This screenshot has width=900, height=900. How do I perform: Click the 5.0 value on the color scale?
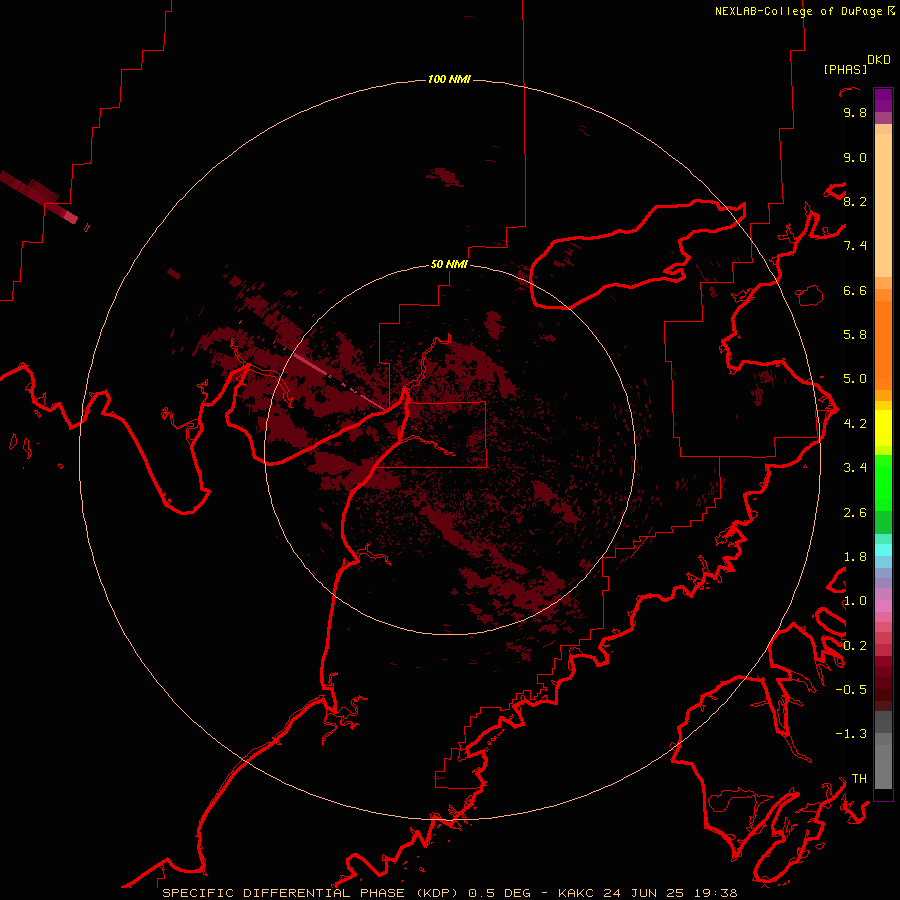pyautogui.click(x=855, y=379)
